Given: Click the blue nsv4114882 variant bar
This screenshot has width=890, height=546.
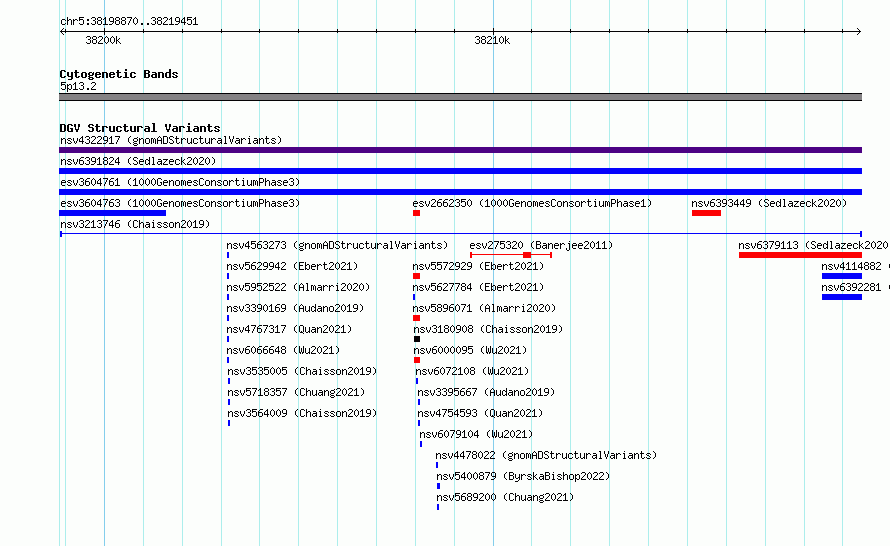Looking at the screenshot, I should tap(842, 276).
